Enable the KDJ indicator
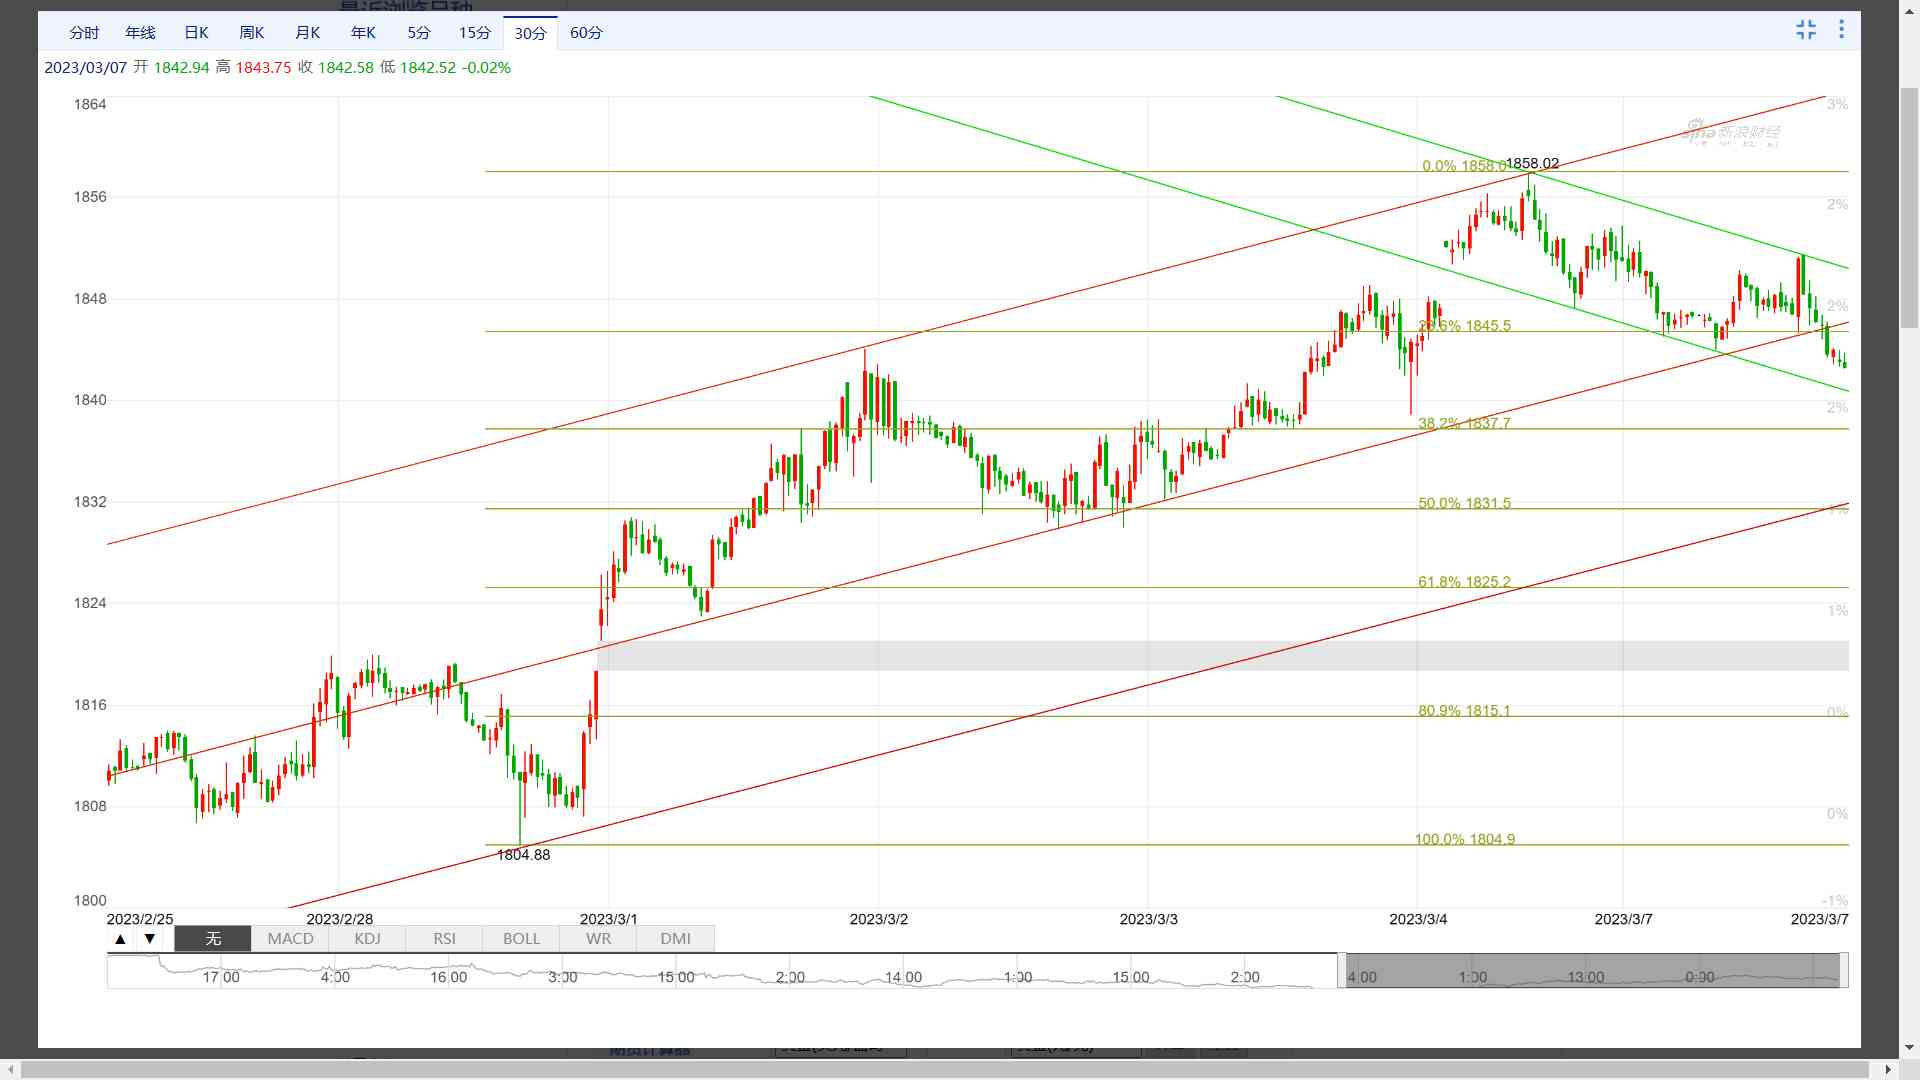The height and width of the screenshot is (1080, 1920). 367,939
